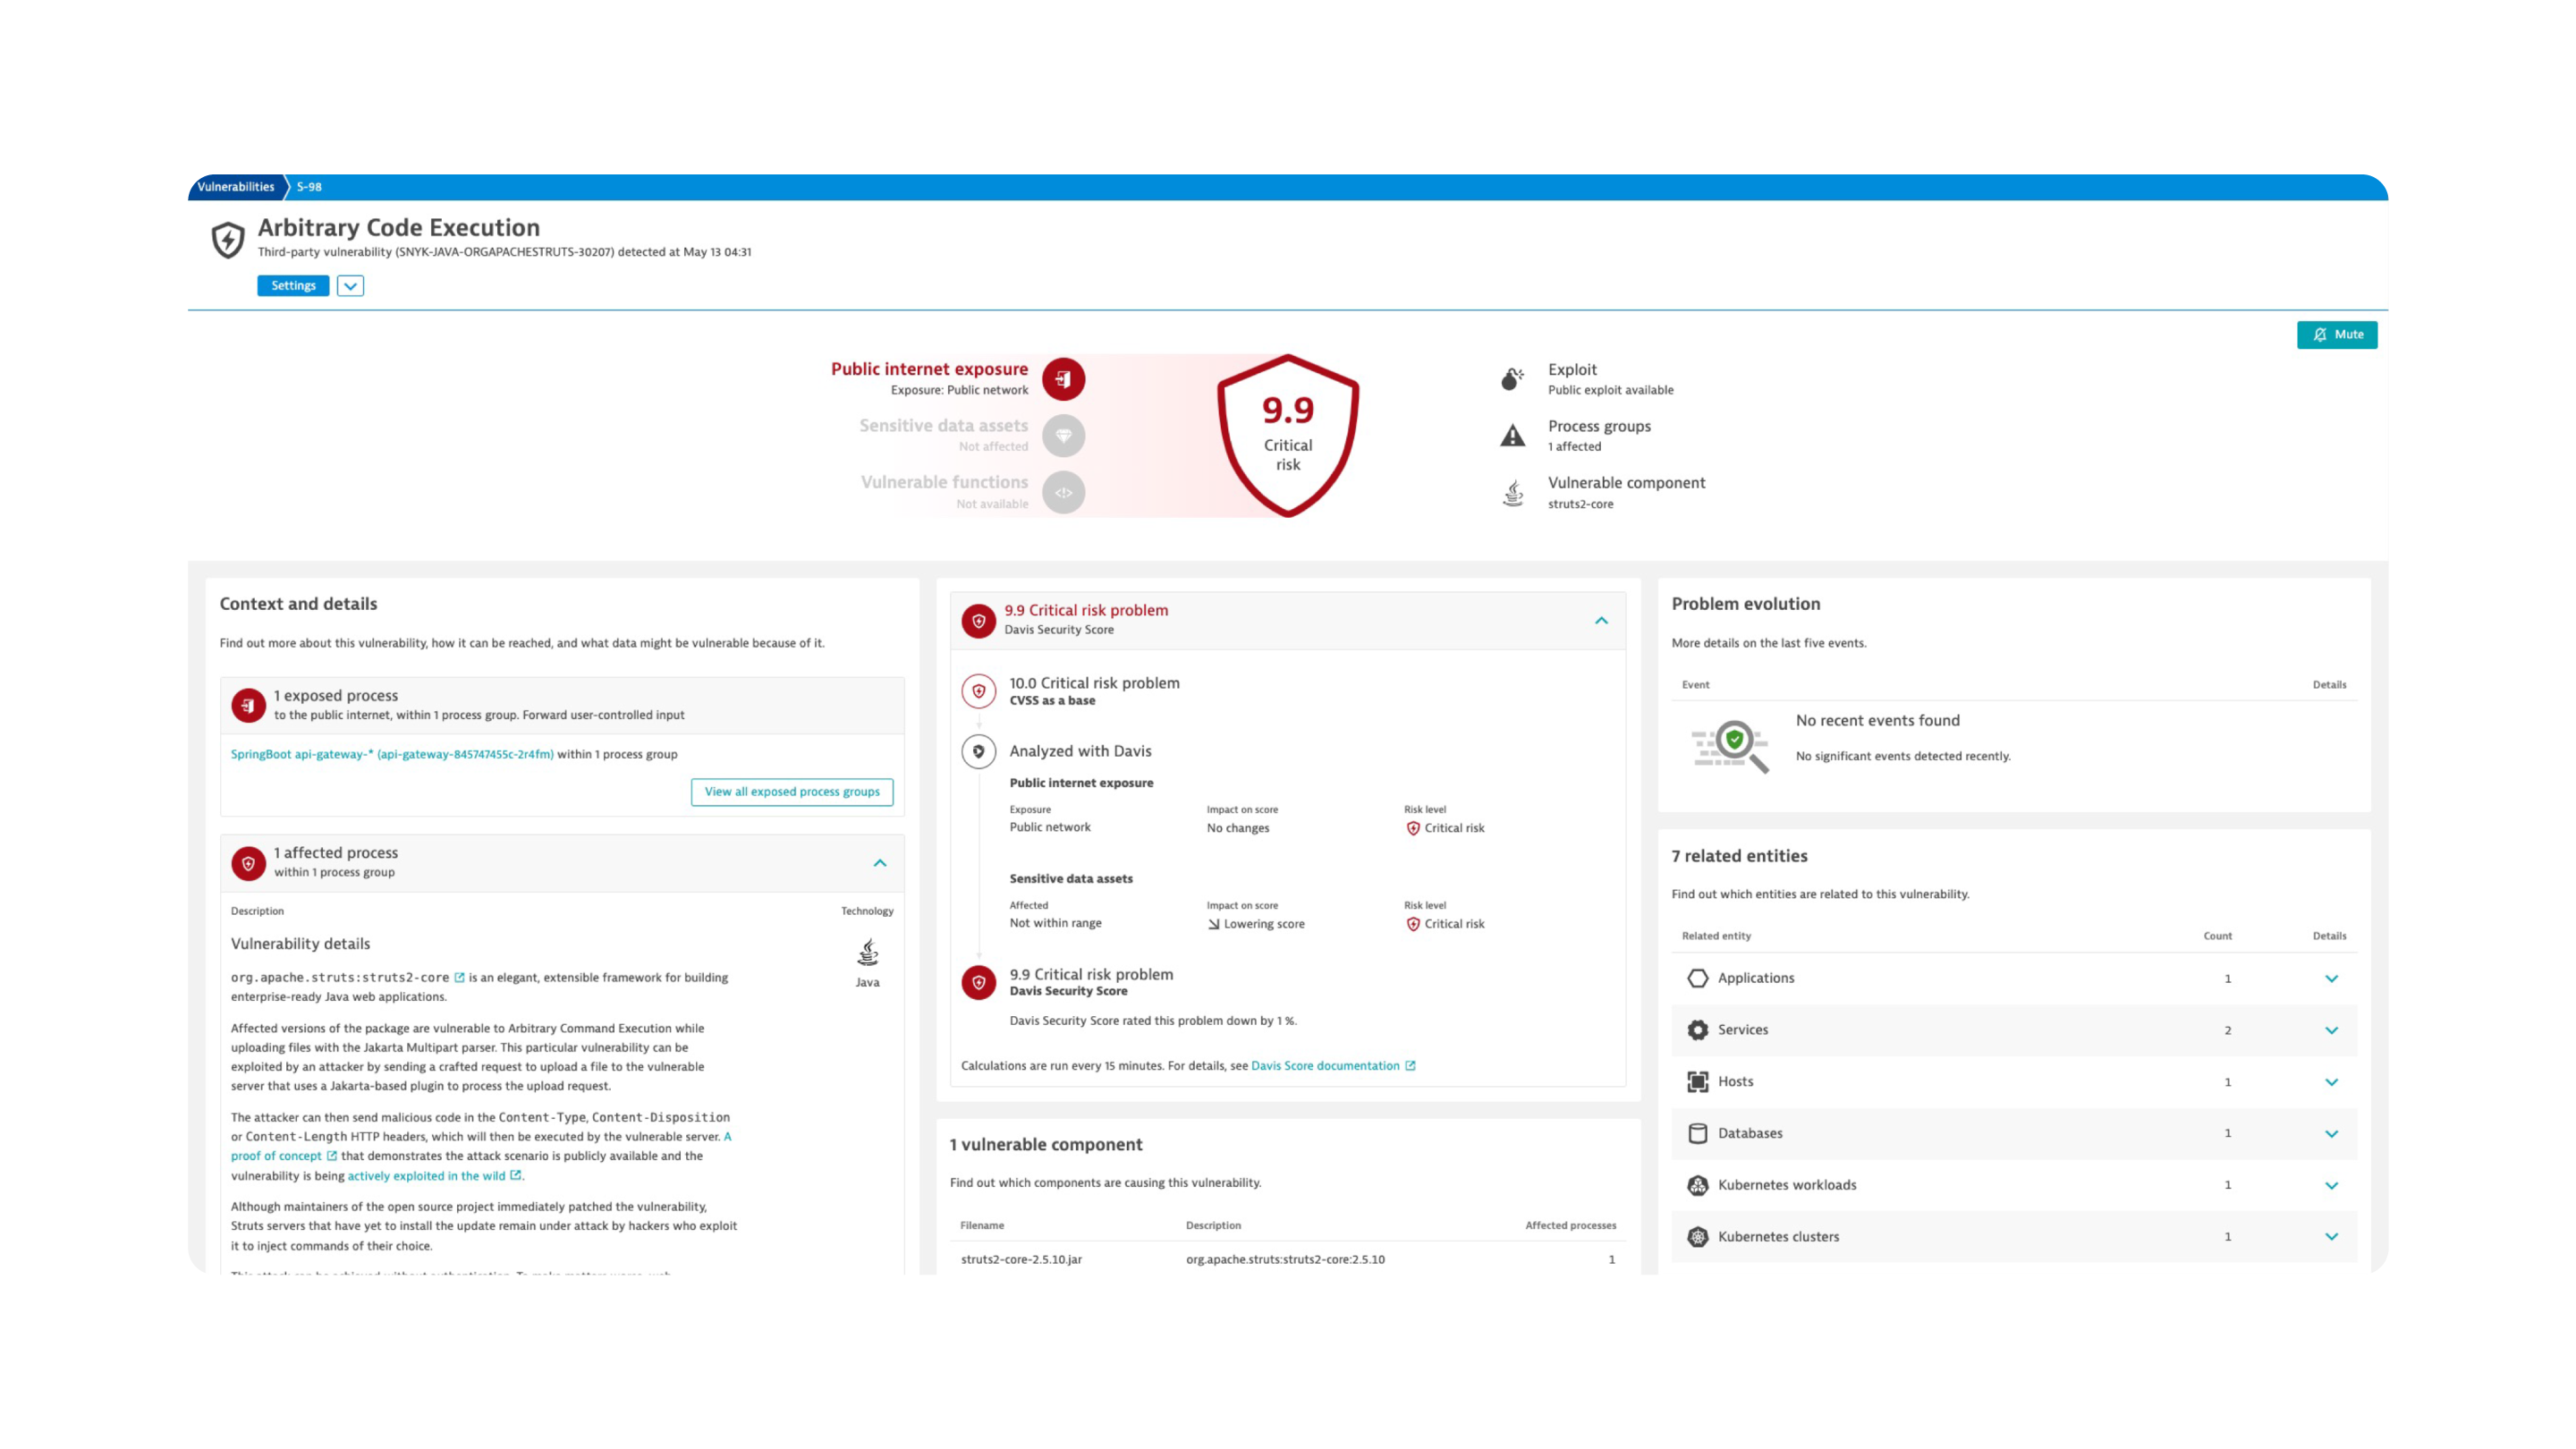Click the Davis Security Score header shield icon

tap(978, 620)
